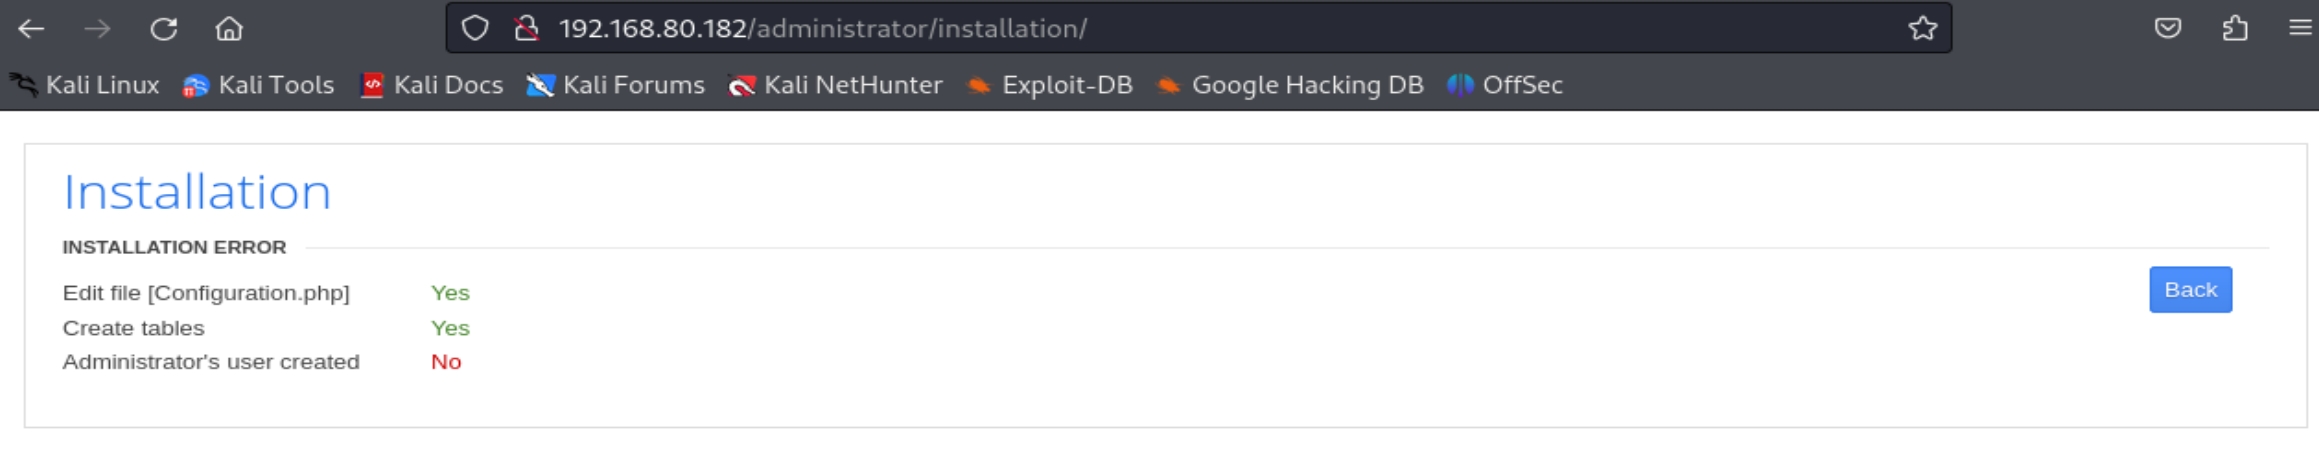This screenshot has width=2319, height=463.
Task: Open the Kali Forums bookmark
Action: click(x=616, y=86)
